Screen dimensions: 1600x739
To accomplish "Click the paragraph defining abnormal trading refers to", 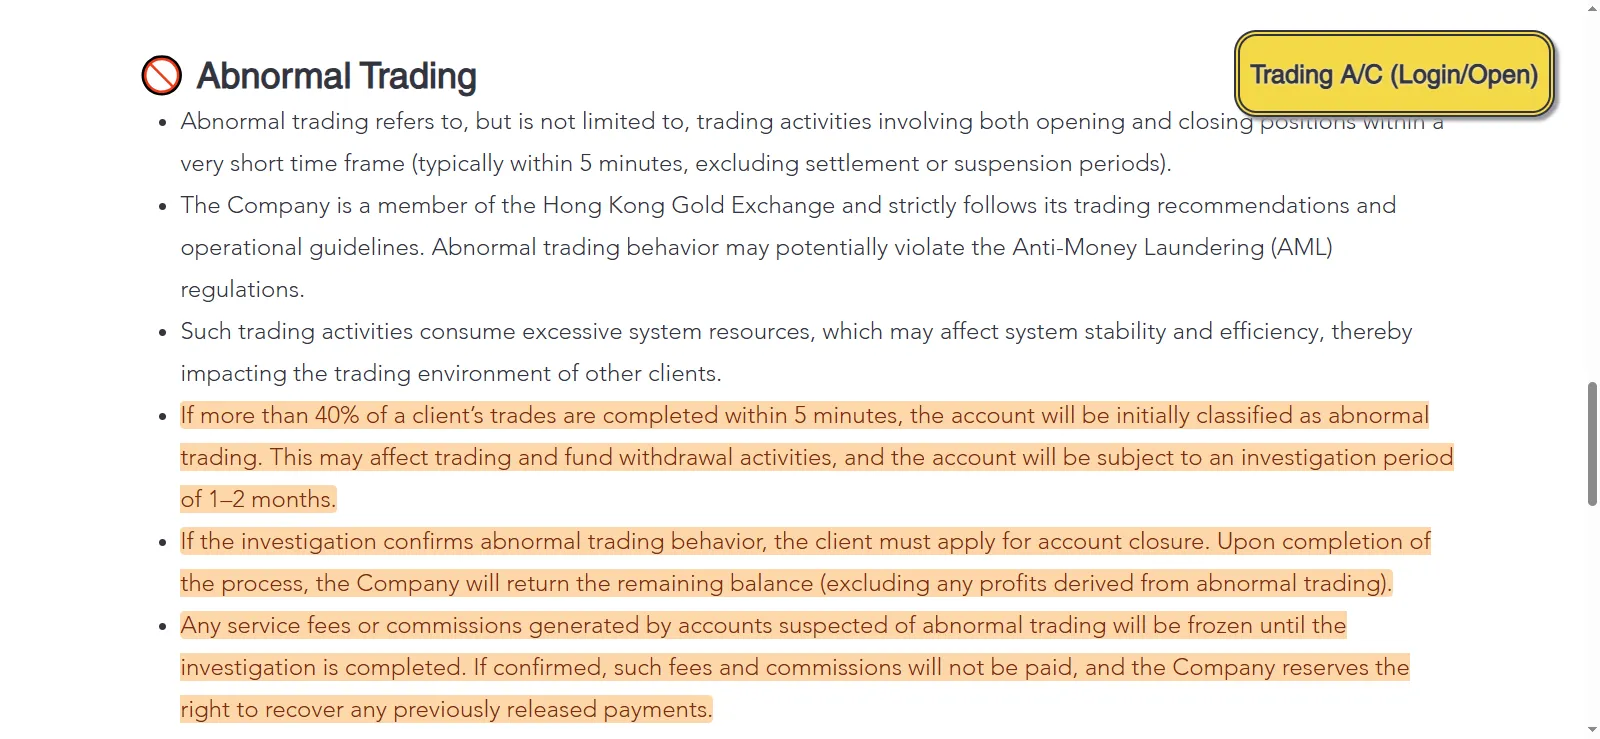I will 811,142.
